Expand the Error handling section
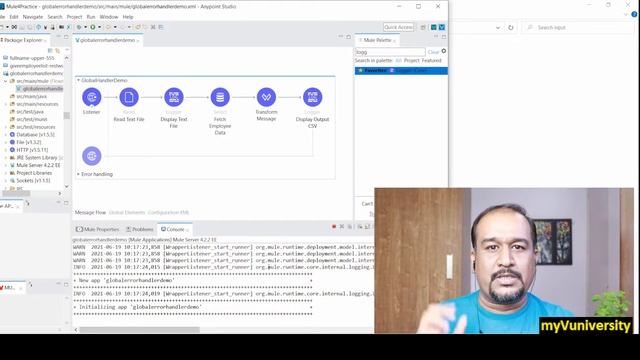The width and height of the screenshot is (640, 360). (78, 174)
